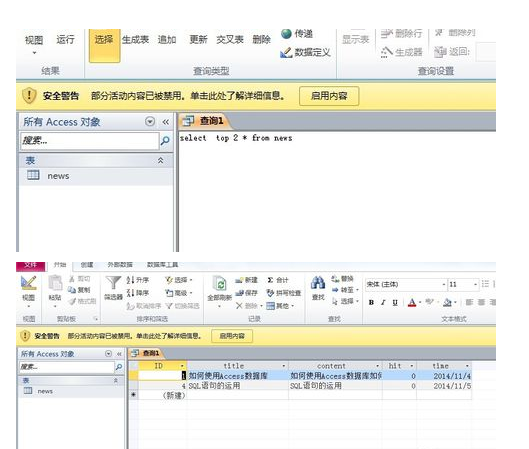Click 视图 button in SQL query ribbon
Screen dimensions: 529x449
point(34,43)
